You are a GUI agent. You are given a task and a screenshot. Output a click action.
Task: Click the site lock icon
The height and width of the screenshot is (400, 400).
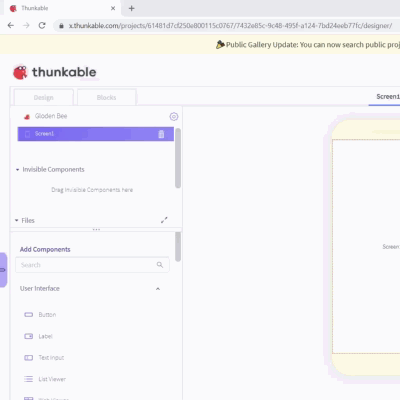[61, 26]
